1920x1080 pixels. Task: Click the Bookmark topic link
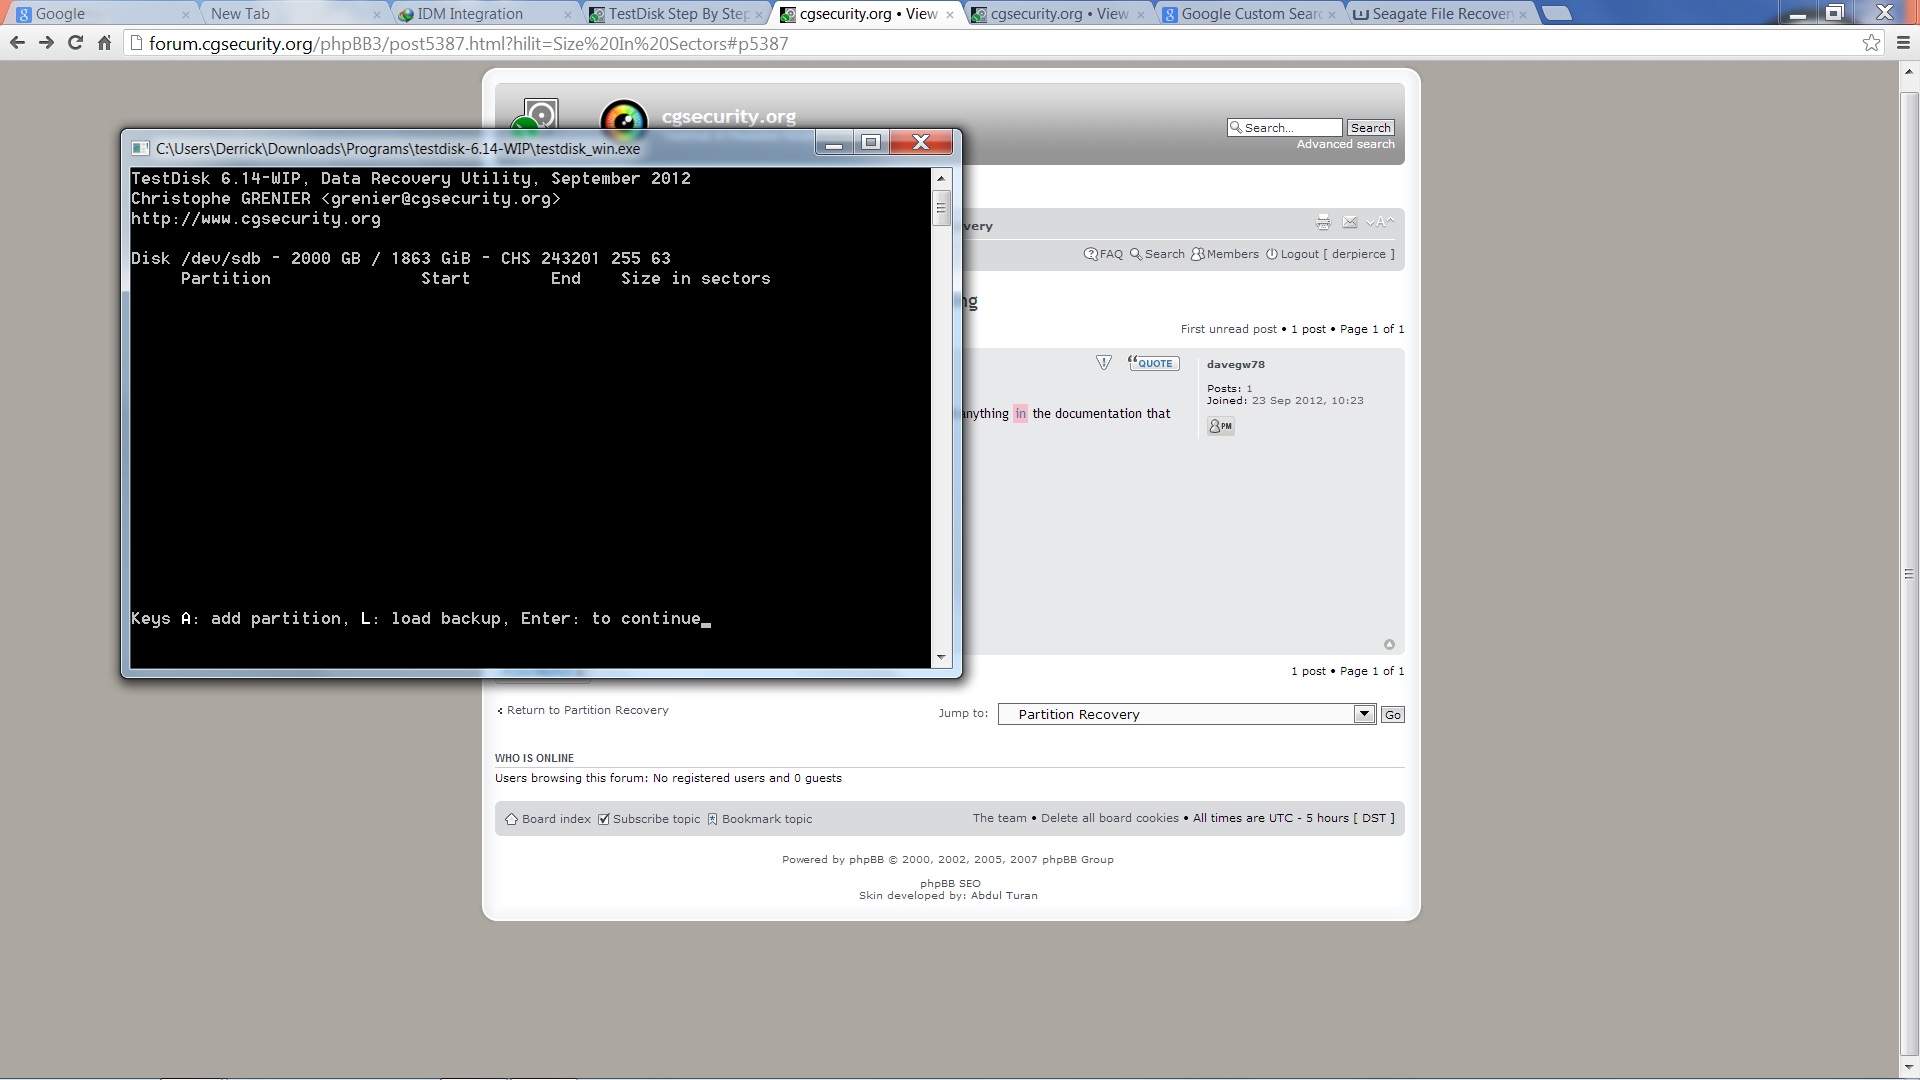pos(760,819)
